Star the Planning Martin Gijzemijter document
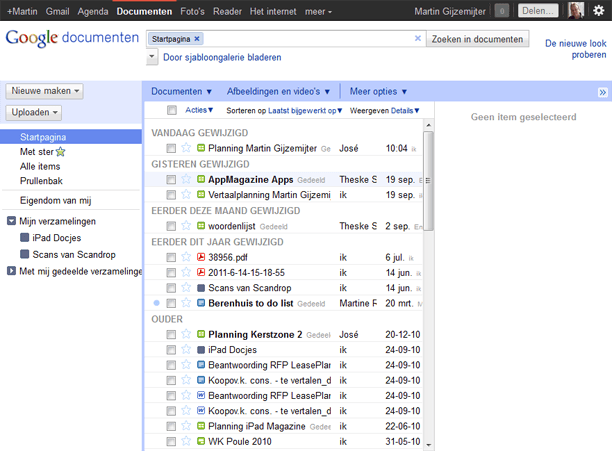612x451 pixels. click(x=186, y=148)
